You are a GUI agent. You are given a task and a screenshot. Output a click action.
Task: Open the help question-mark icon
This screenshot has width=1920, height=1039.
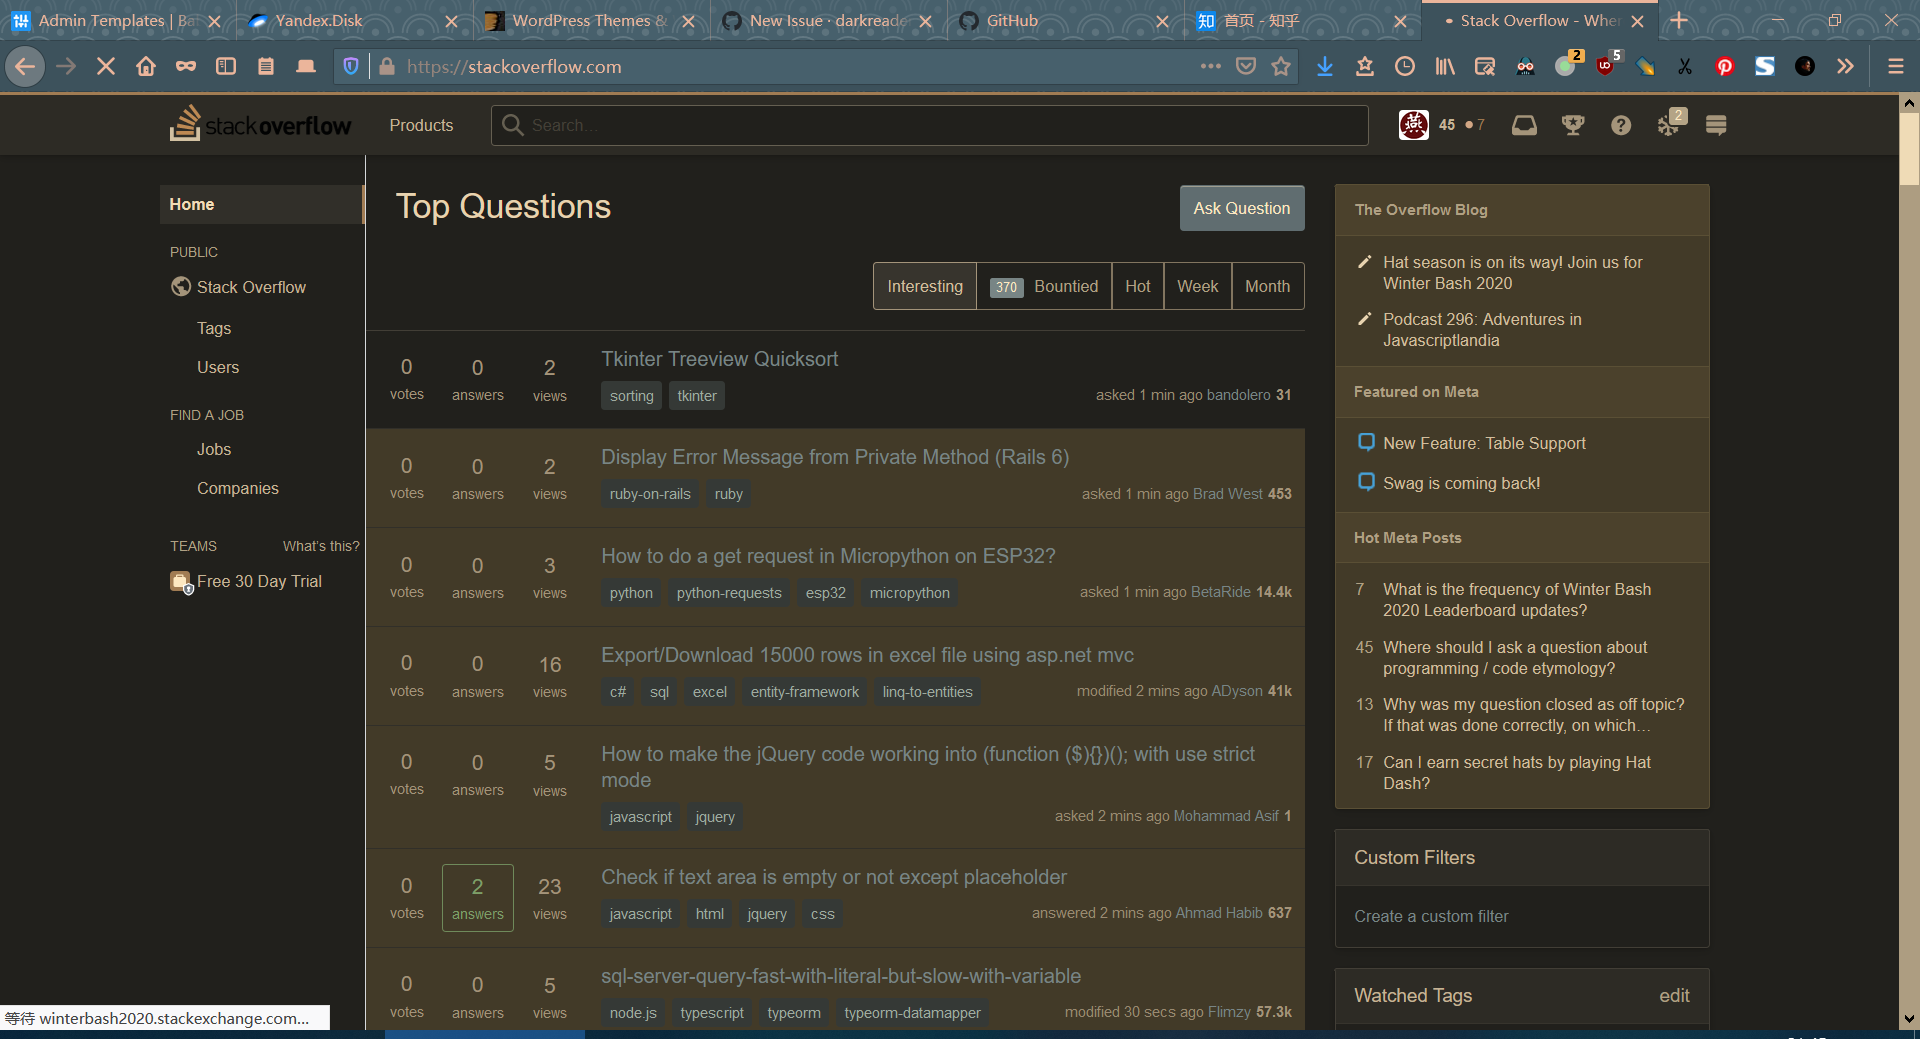1621,125
